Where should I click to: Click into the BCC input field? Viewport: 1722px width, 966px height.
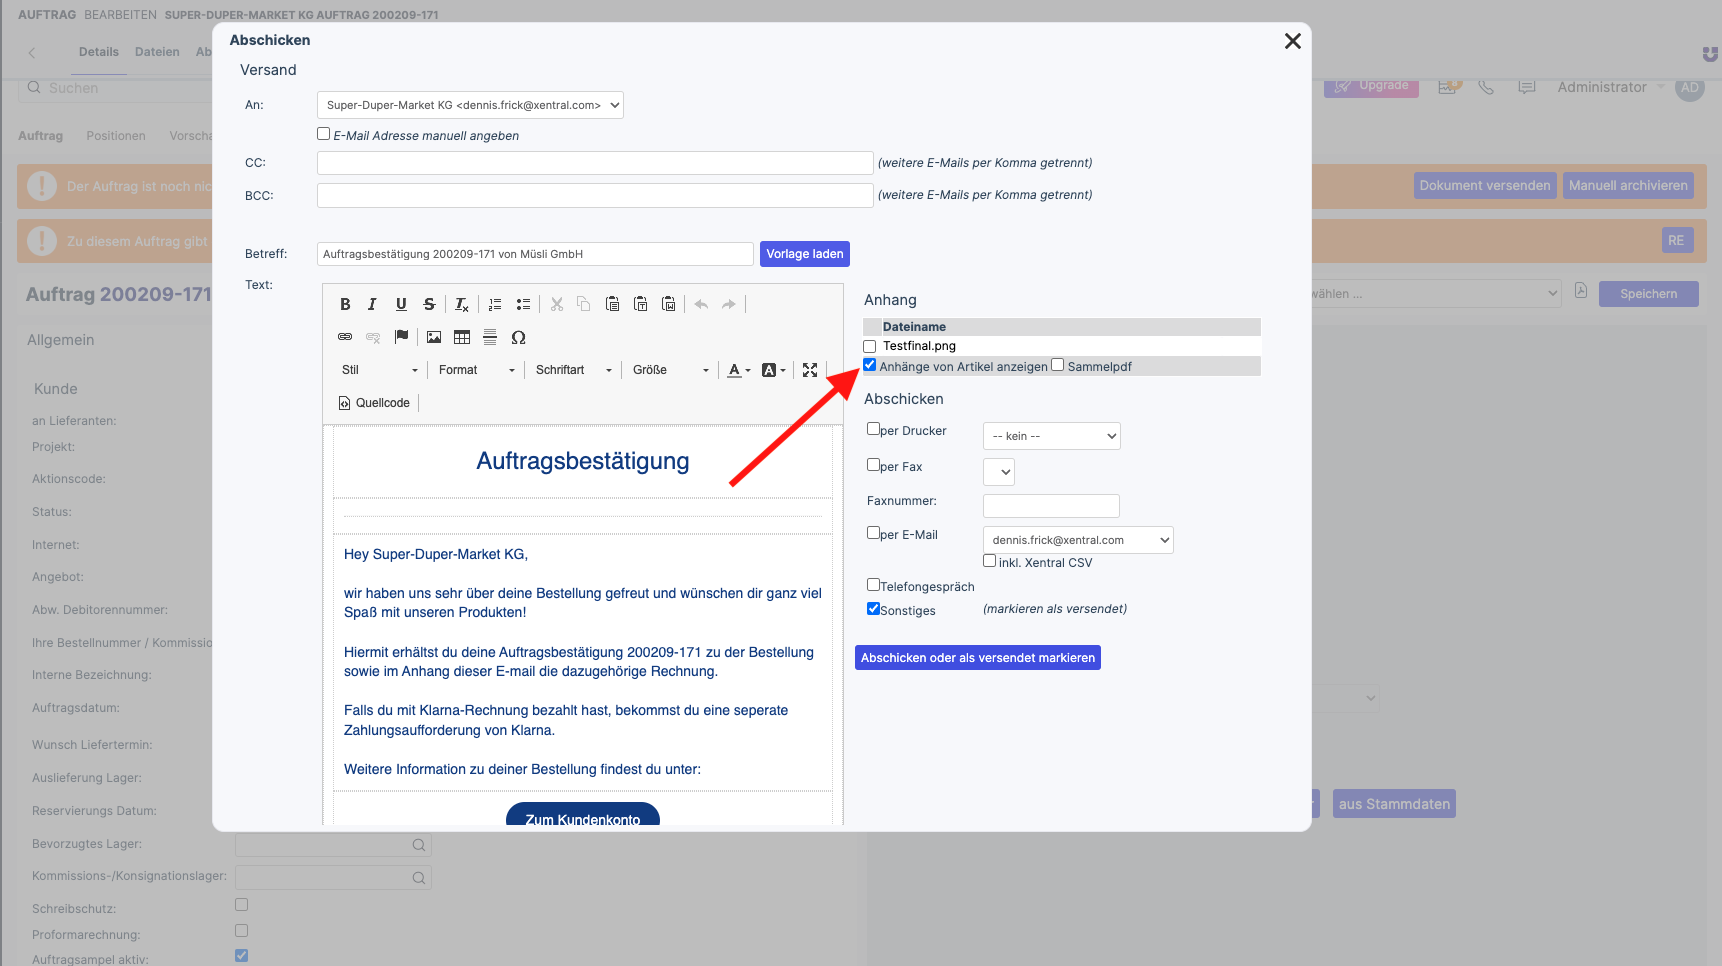pos(595,195)
